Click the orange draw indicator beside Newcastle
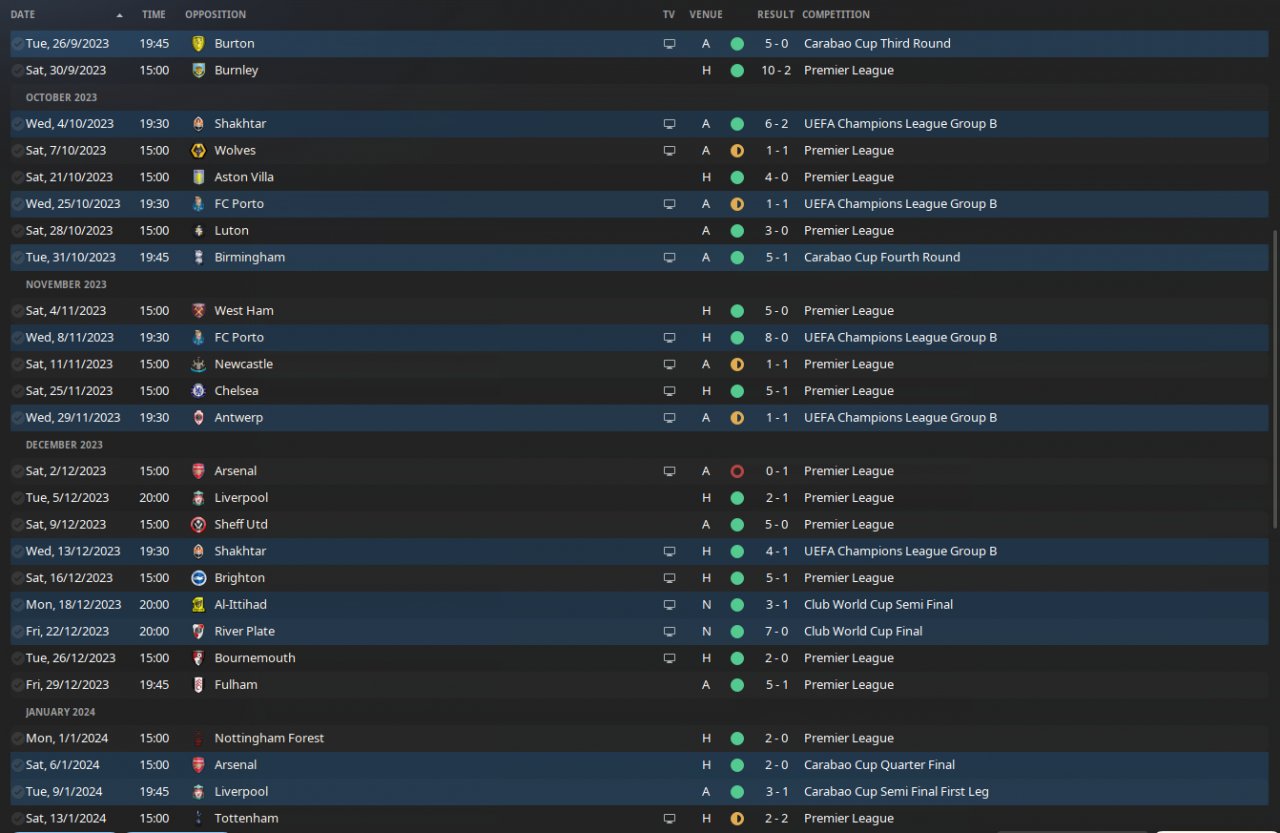Viewport: 1280px width, 833px height. point(737,365)
